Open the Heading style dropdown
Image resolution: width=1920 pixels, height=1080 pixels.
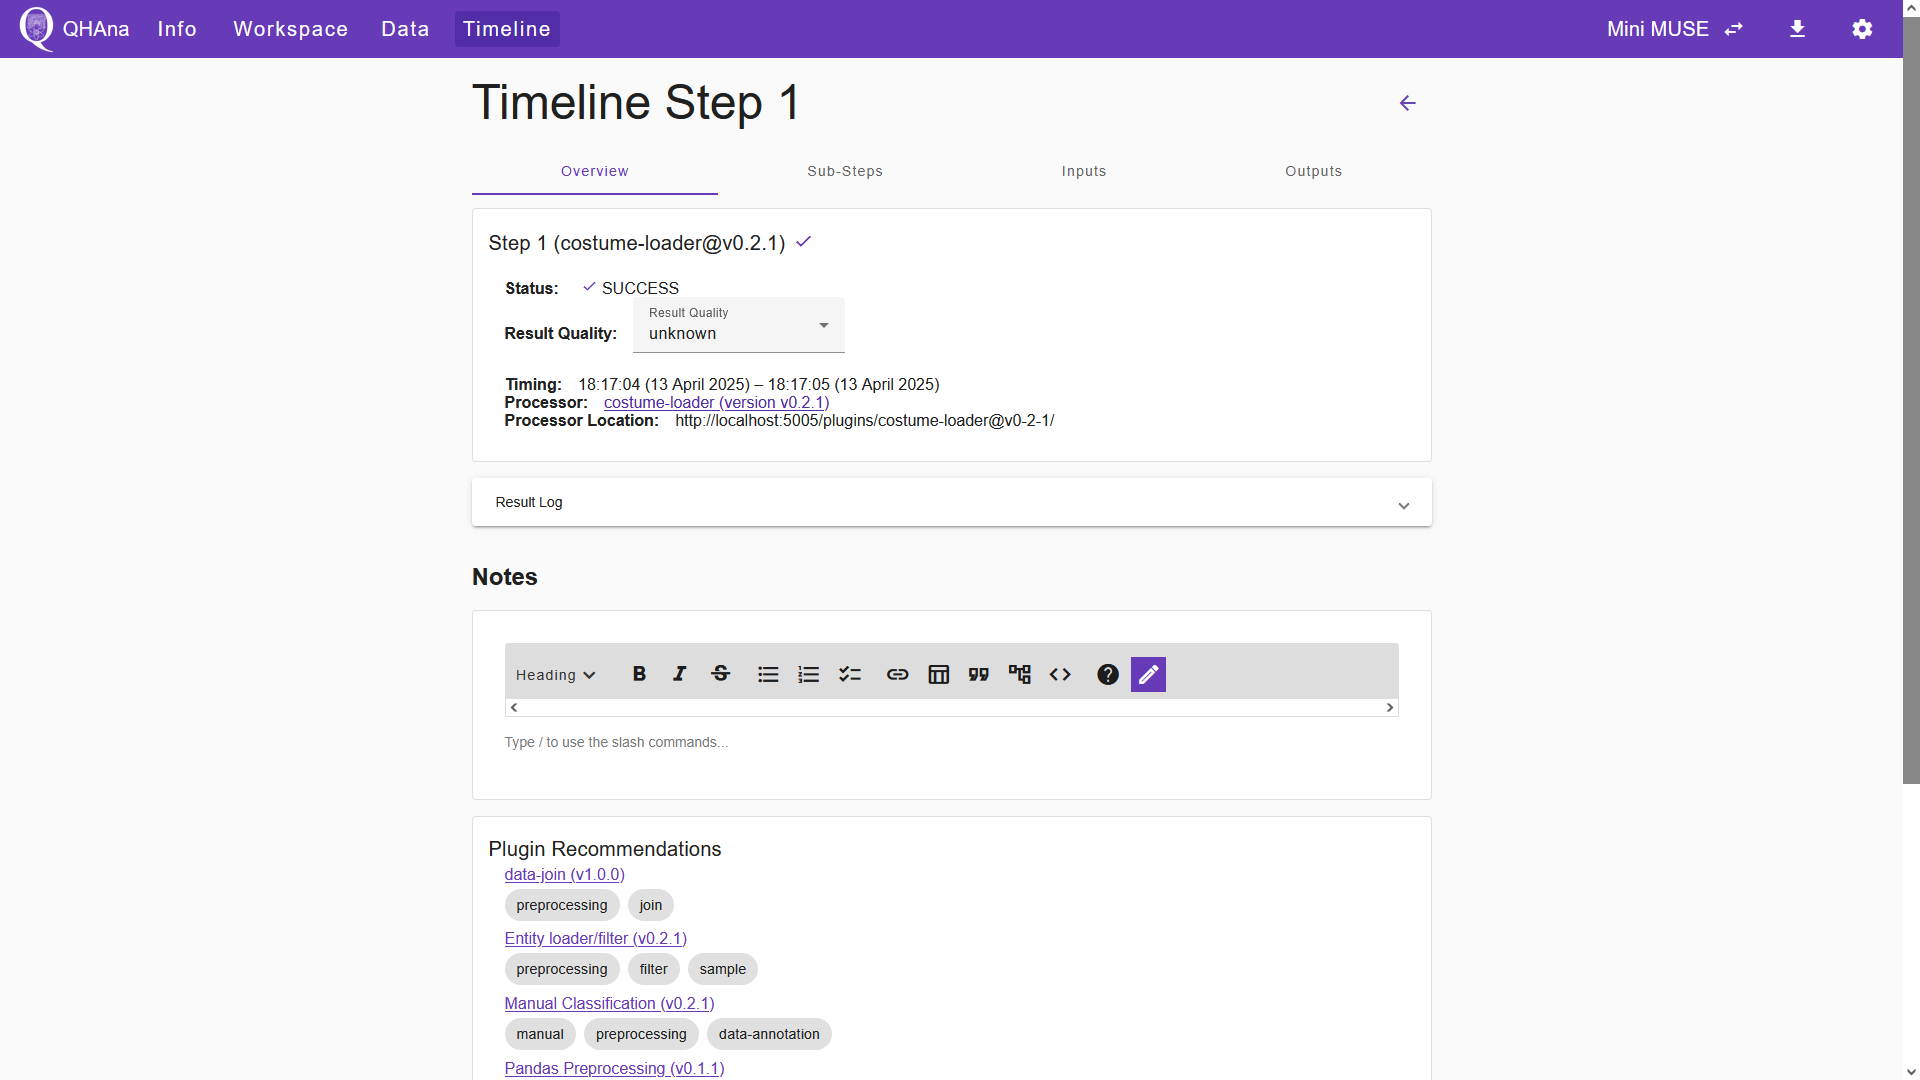(x=556, y=675)
